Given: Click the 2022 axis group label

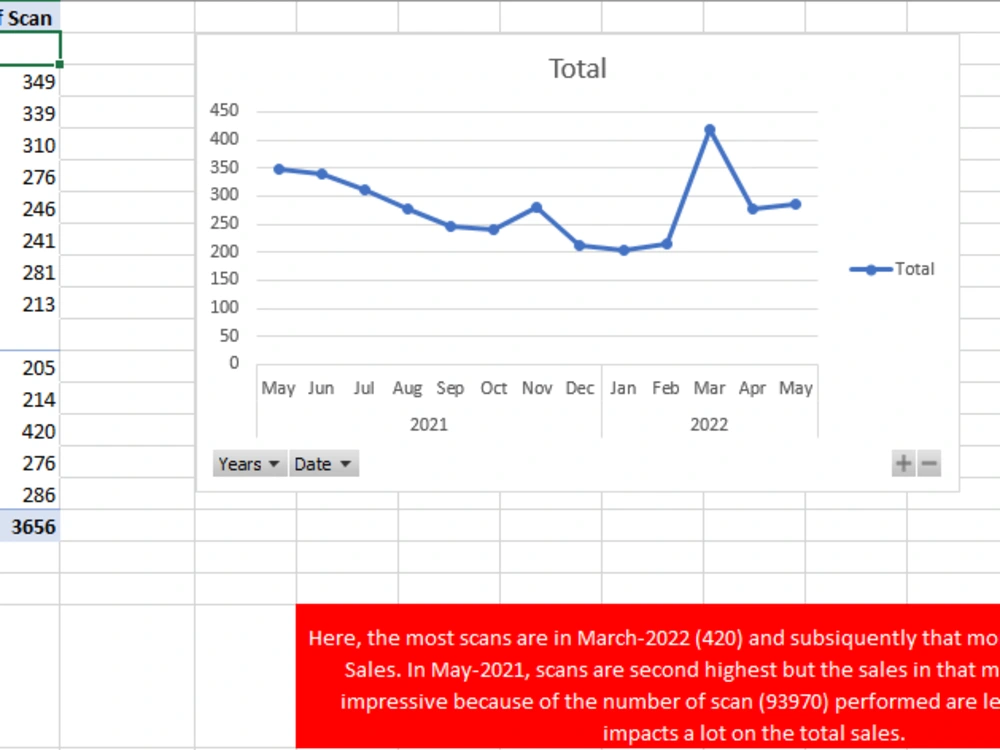Looking at the screenshot, I should pyautogui.click(x=710, y=424).
